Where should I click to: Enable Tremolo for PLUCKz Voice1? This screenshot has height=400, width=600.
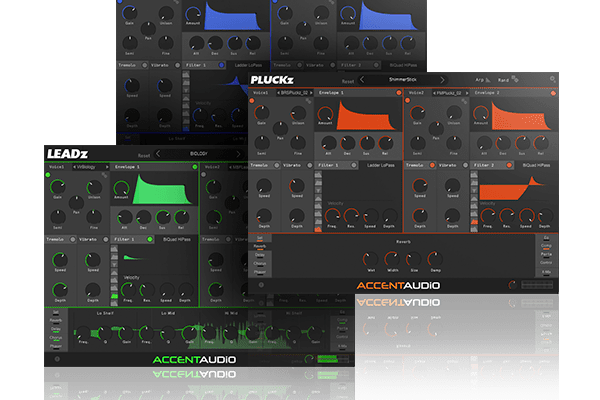point(276,165)
